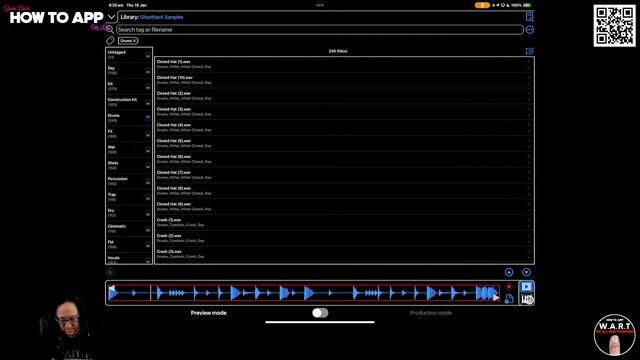
Task: Click the red record button beside waveform
Action: pyautogui.click(x=509, y=287)
